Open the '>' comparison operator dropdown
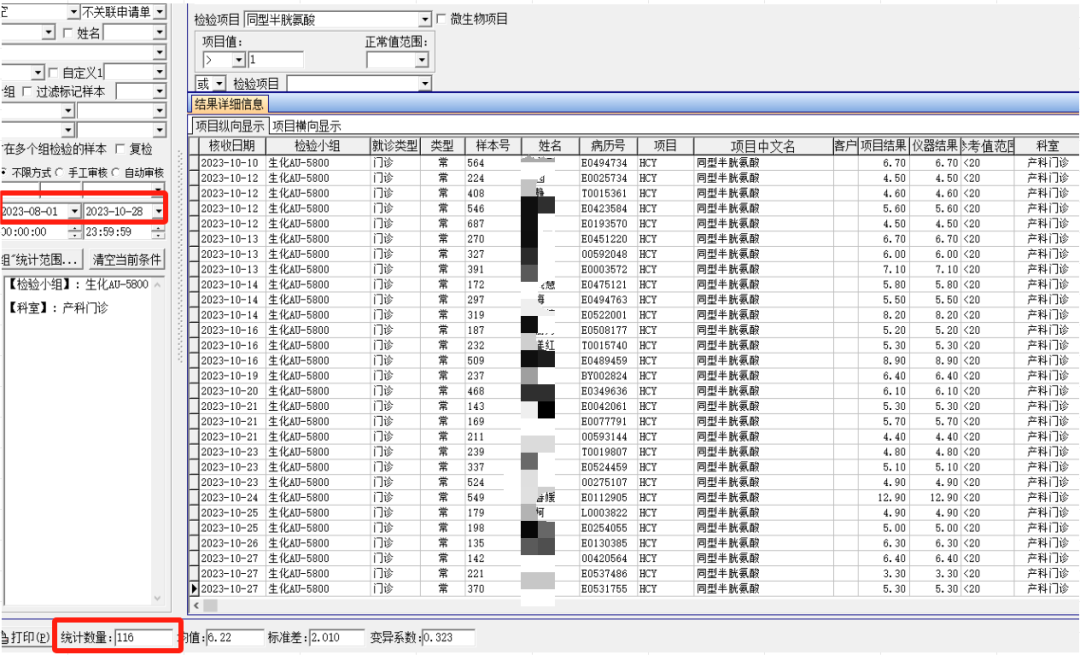Image resolution: width=1080 pixels, height=655 pixels. point(238,61)
